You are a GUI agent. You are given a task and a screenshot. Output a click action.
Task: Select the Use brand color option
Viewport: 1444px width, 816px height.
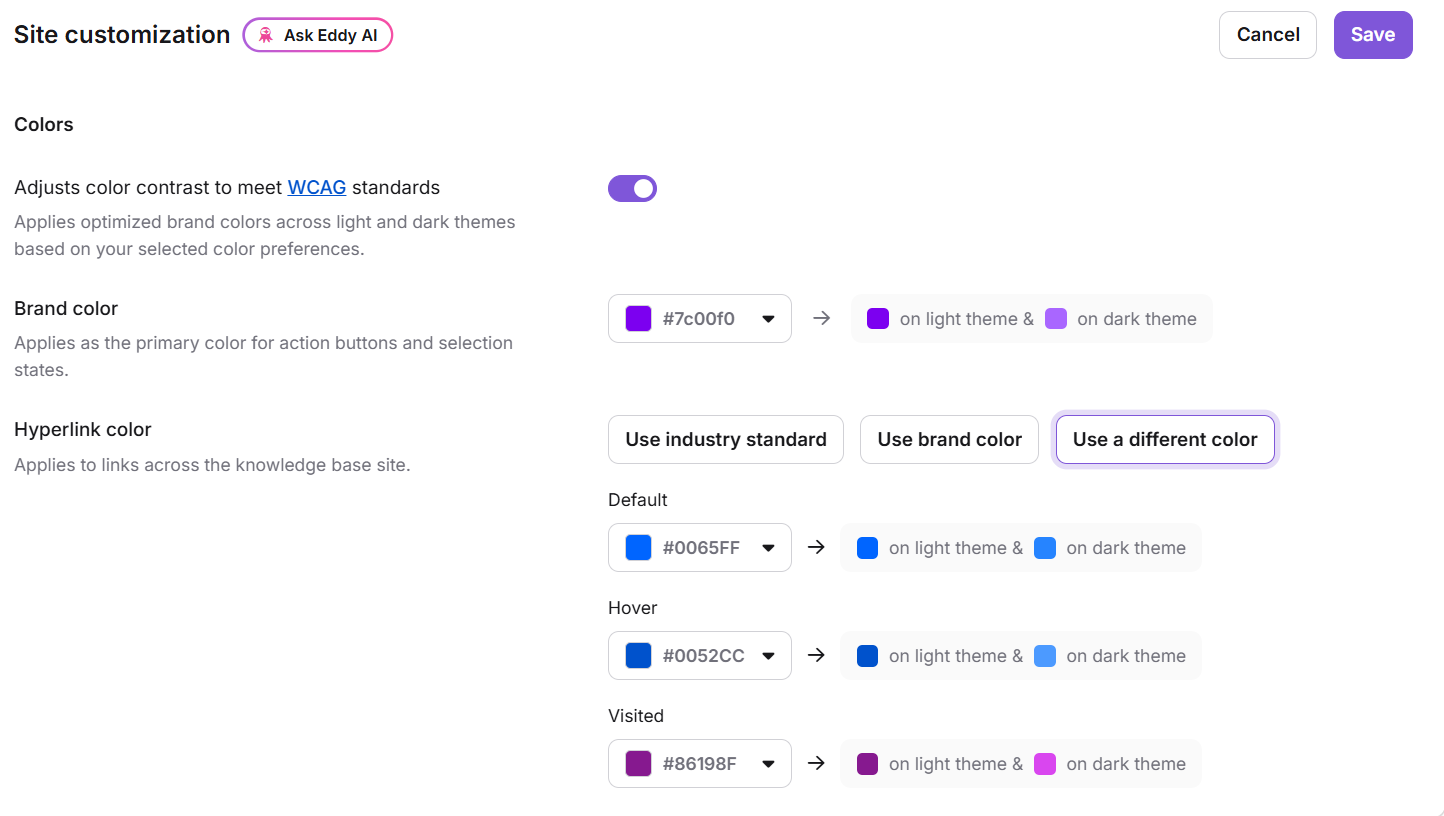pos(950,440)
